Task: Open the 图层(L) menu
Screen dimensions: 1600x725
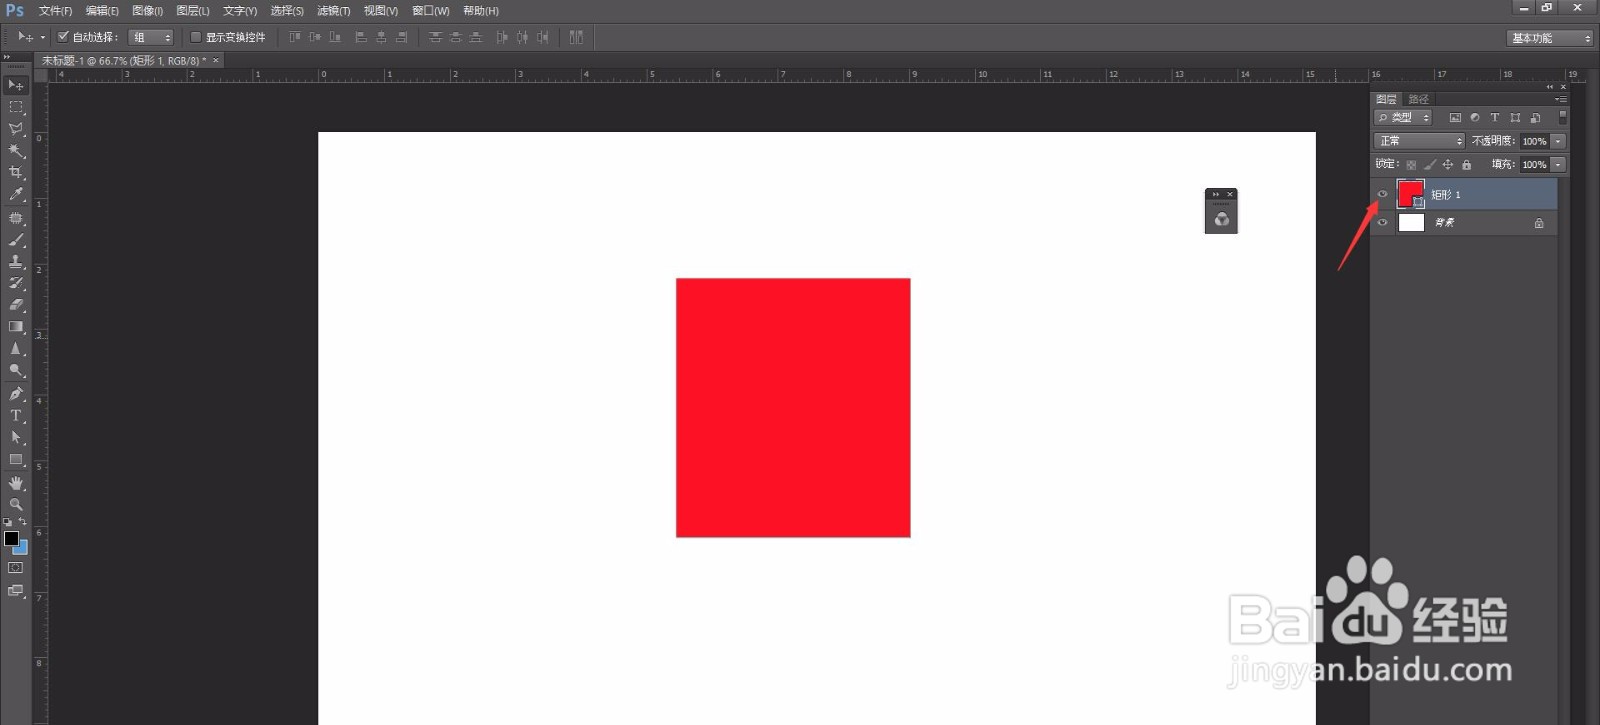Action: point(192,11)
